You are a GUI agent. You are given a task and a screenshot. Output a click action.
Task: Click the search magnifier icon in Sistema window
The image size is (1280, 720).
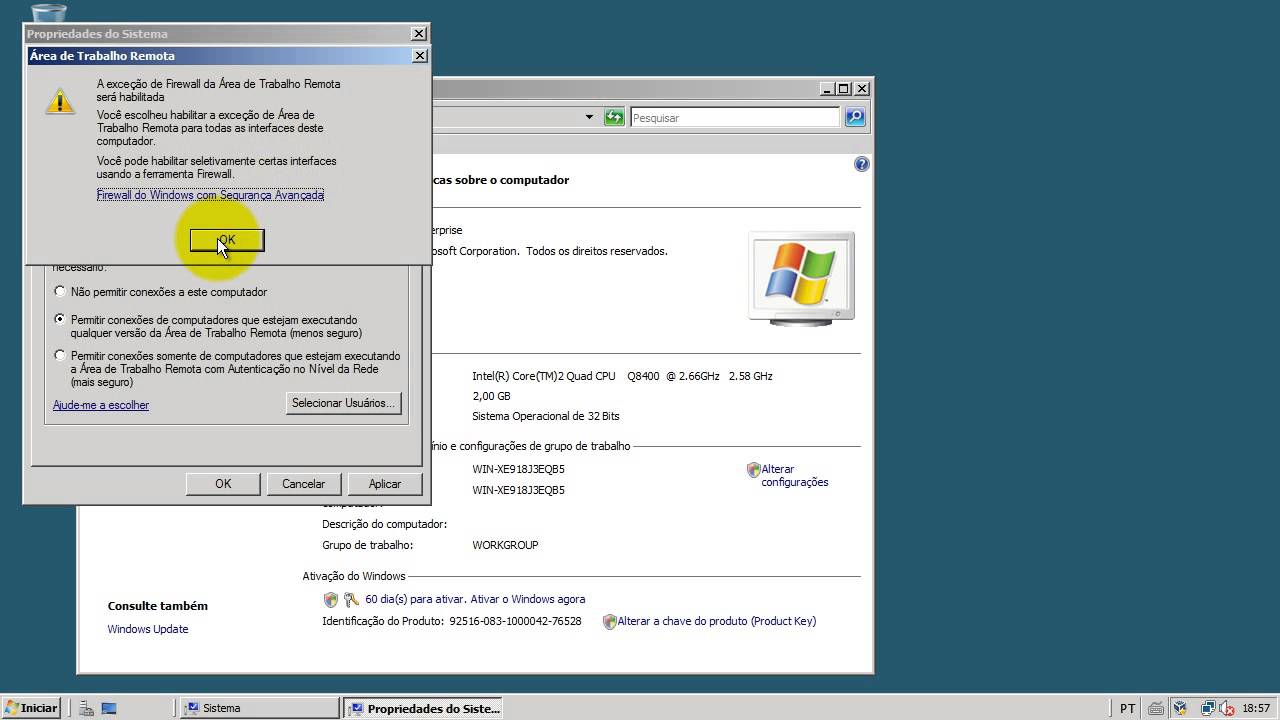point(855,117)
